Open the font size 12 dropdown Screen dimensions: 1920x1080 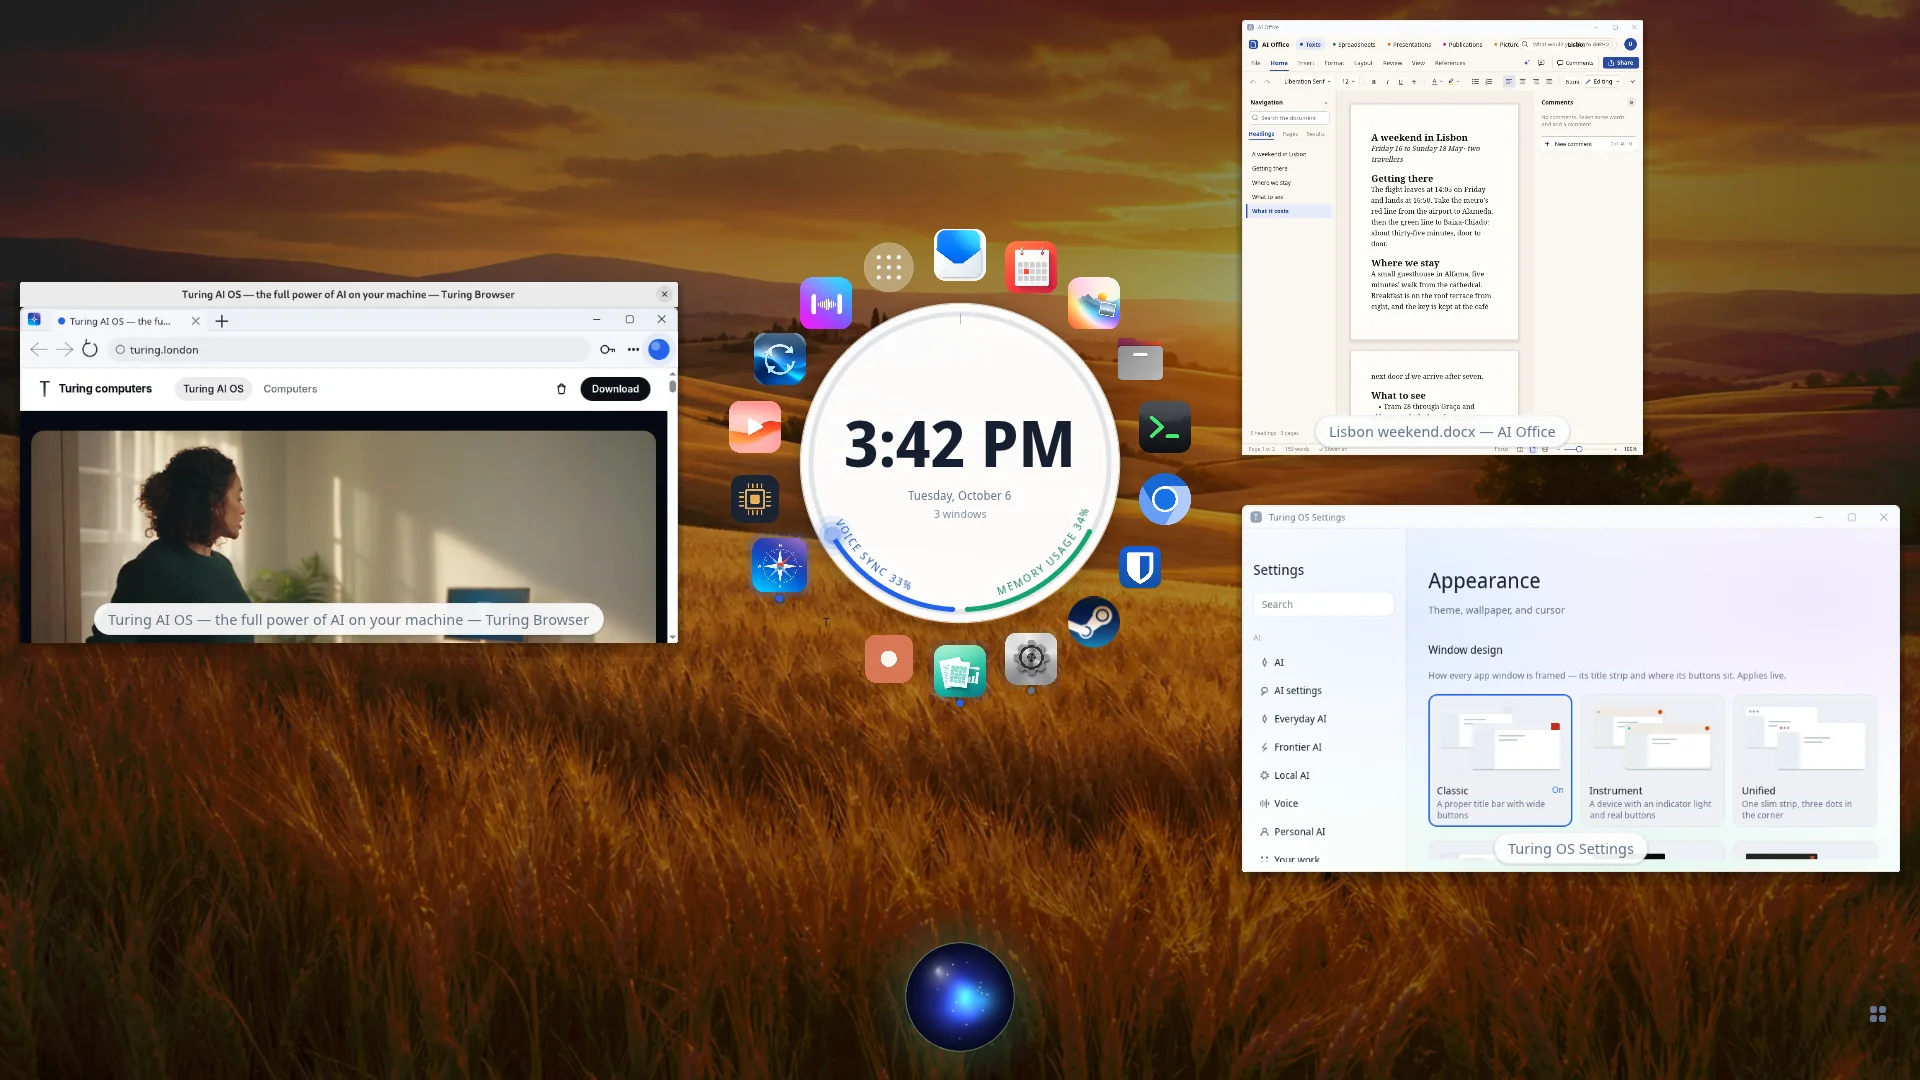coord(1348,82)
